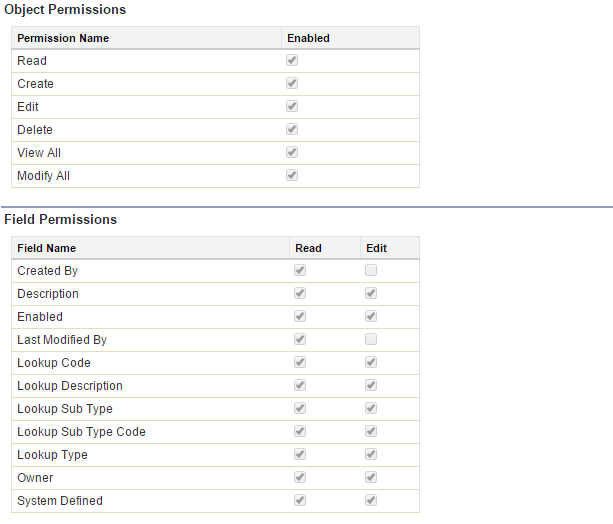Image resolution: width=613 pixels, height=524 pixels.
Task: Click the Field Name column header
Action: point(47,248)
